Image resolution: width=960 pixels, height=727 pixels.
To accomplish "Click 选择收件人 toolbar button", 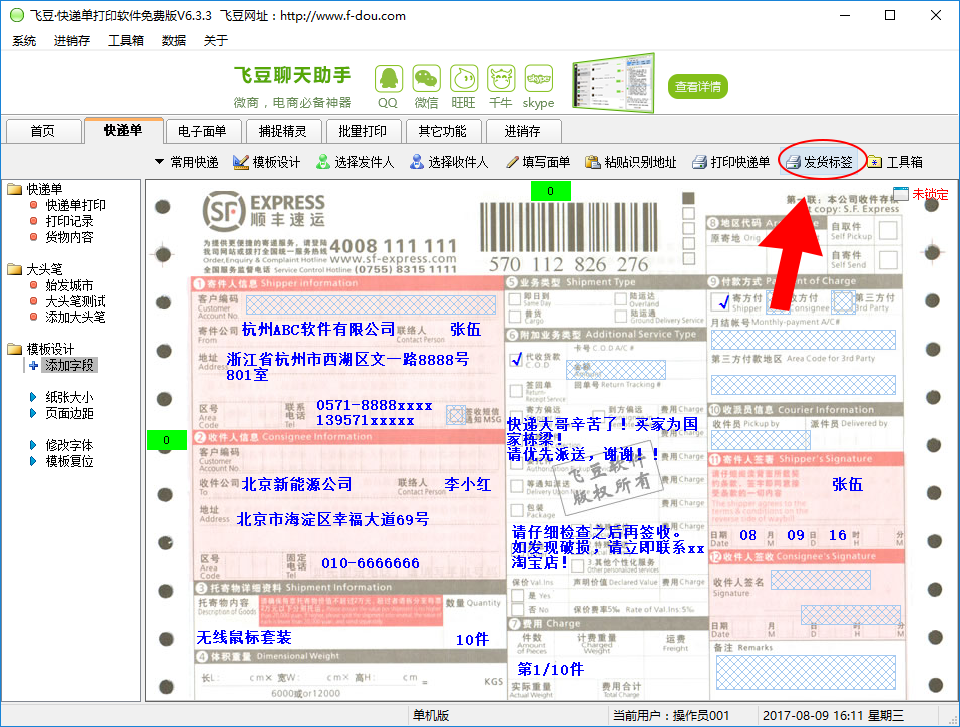I will [x=449, y=162].
